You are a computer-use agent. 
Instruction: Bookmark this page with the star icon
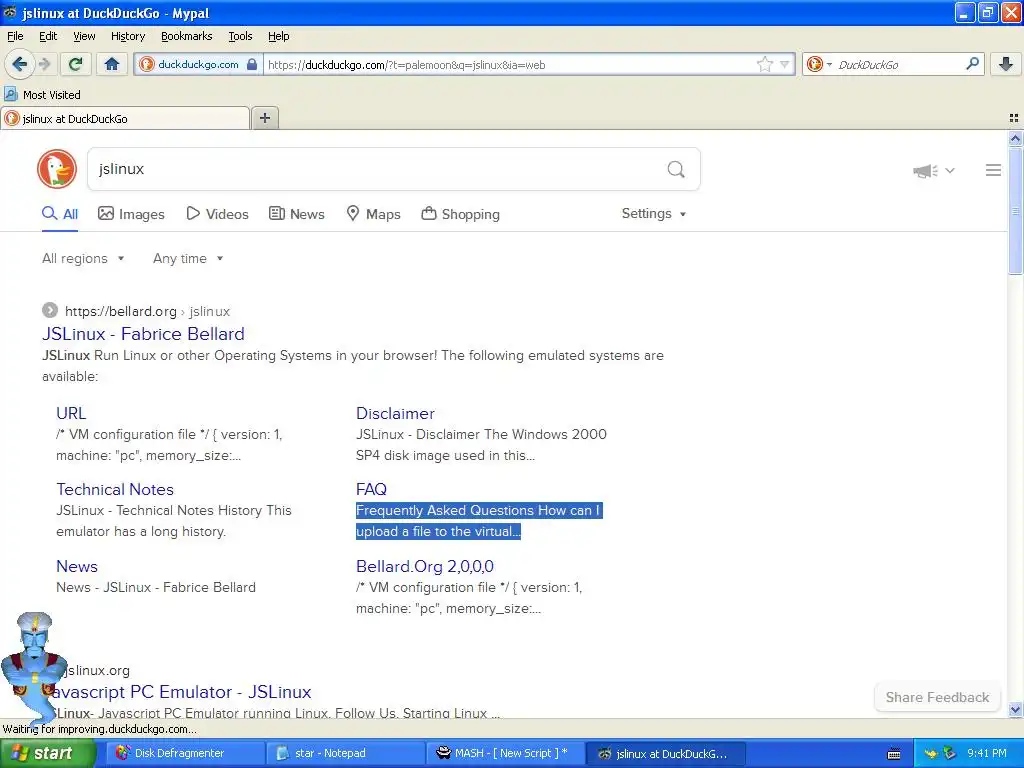764,64
